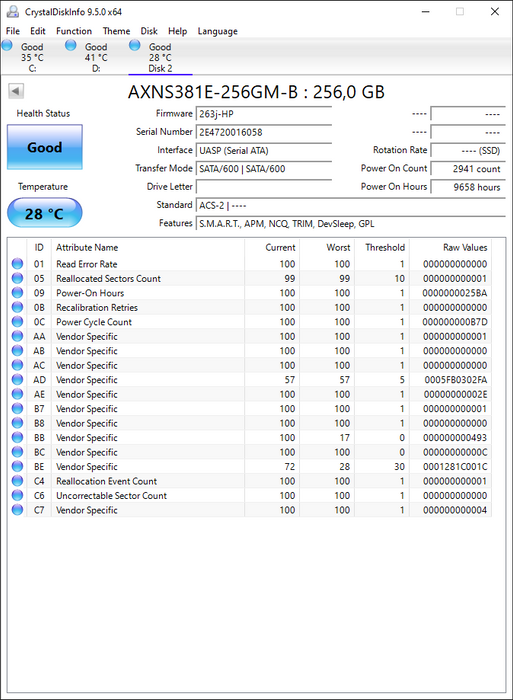Select the Reallocated Sectors Count attribute name
This screenshot has height=700, width=513.
(108, 278)
